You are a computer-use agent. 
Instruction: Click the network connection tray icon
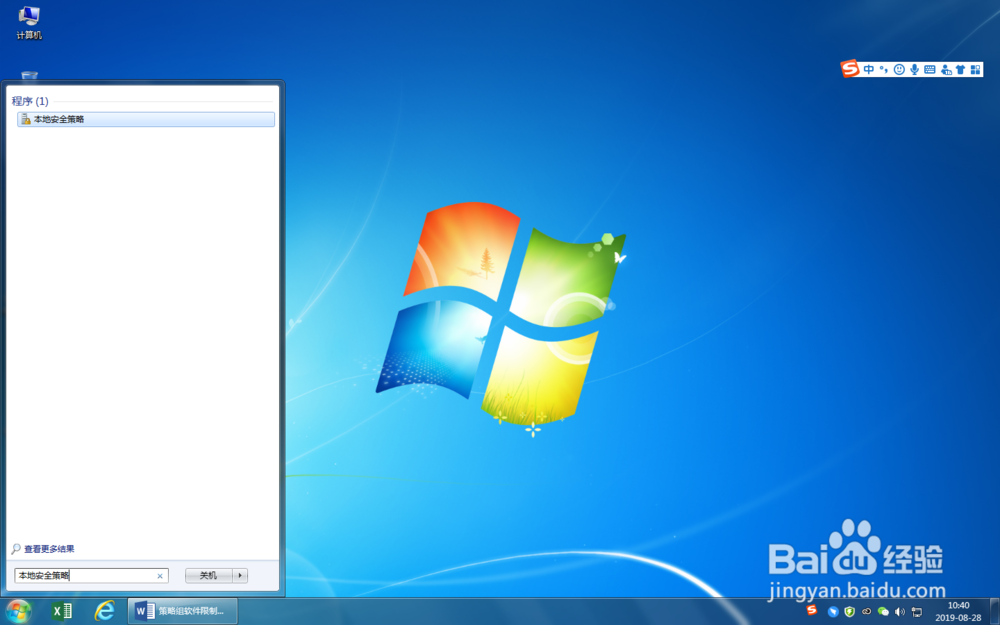[916, 612]
